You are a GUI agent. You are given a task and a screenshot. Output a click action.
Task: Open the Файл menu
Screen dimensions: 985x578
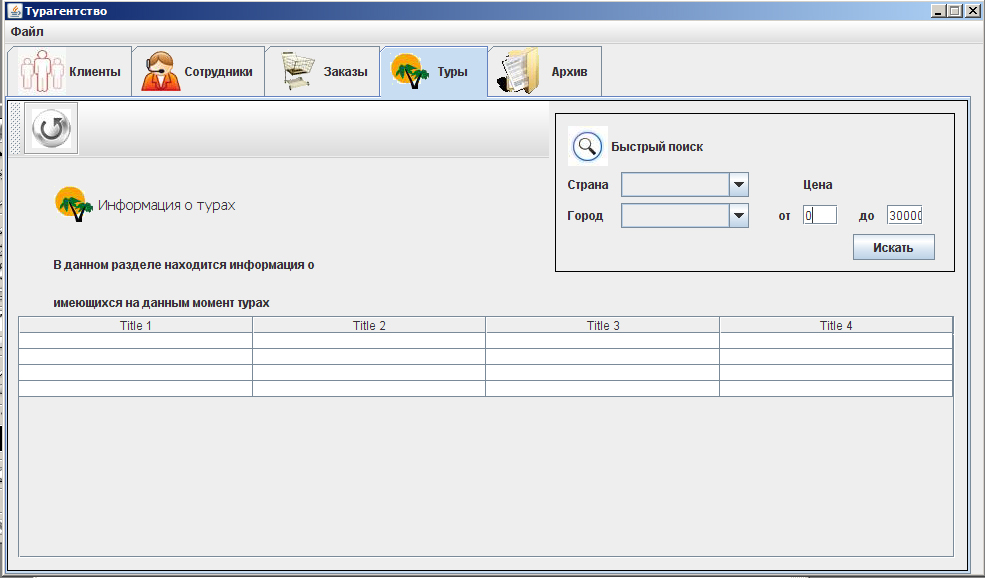click(27, 31)
